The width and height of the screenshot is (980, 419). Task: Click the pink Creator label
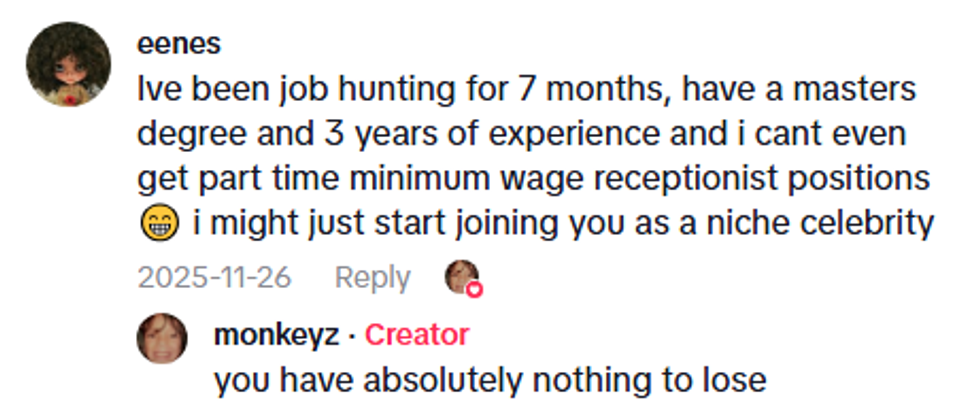click(416, 335)
